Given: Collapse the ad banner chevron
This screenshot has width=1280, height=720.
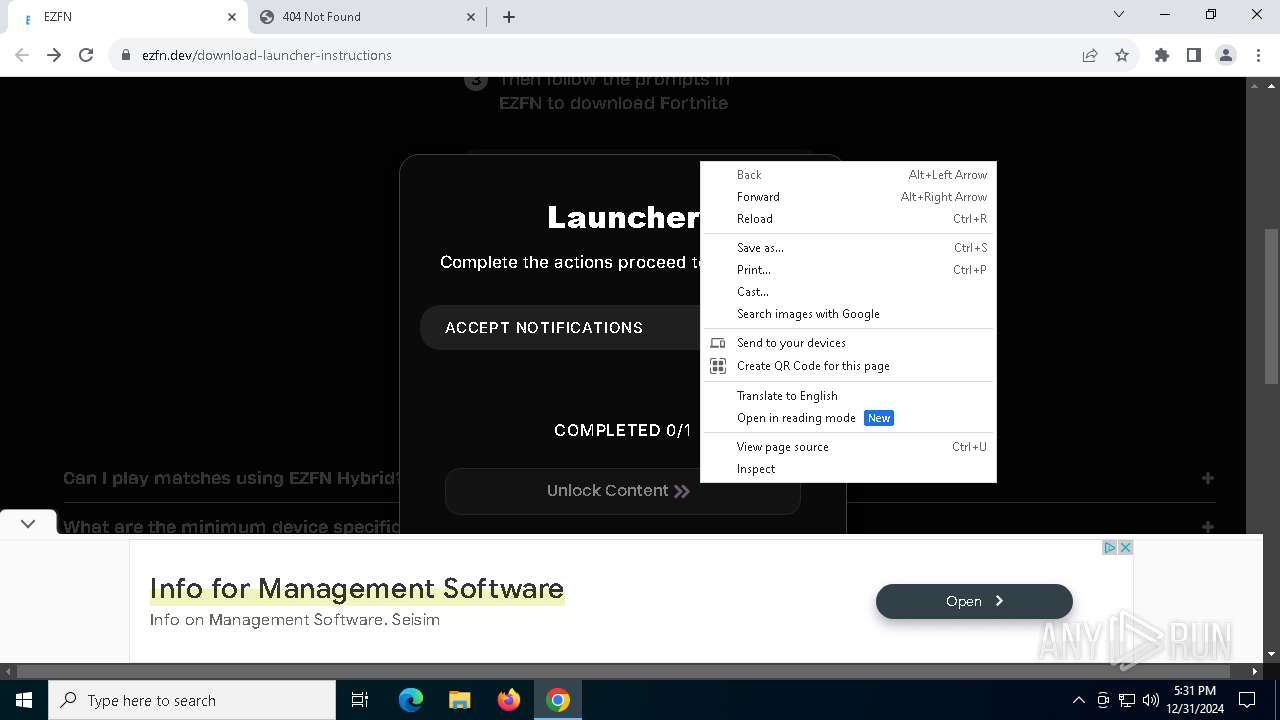Looking at the screenshot, I should tap(28, 523).
